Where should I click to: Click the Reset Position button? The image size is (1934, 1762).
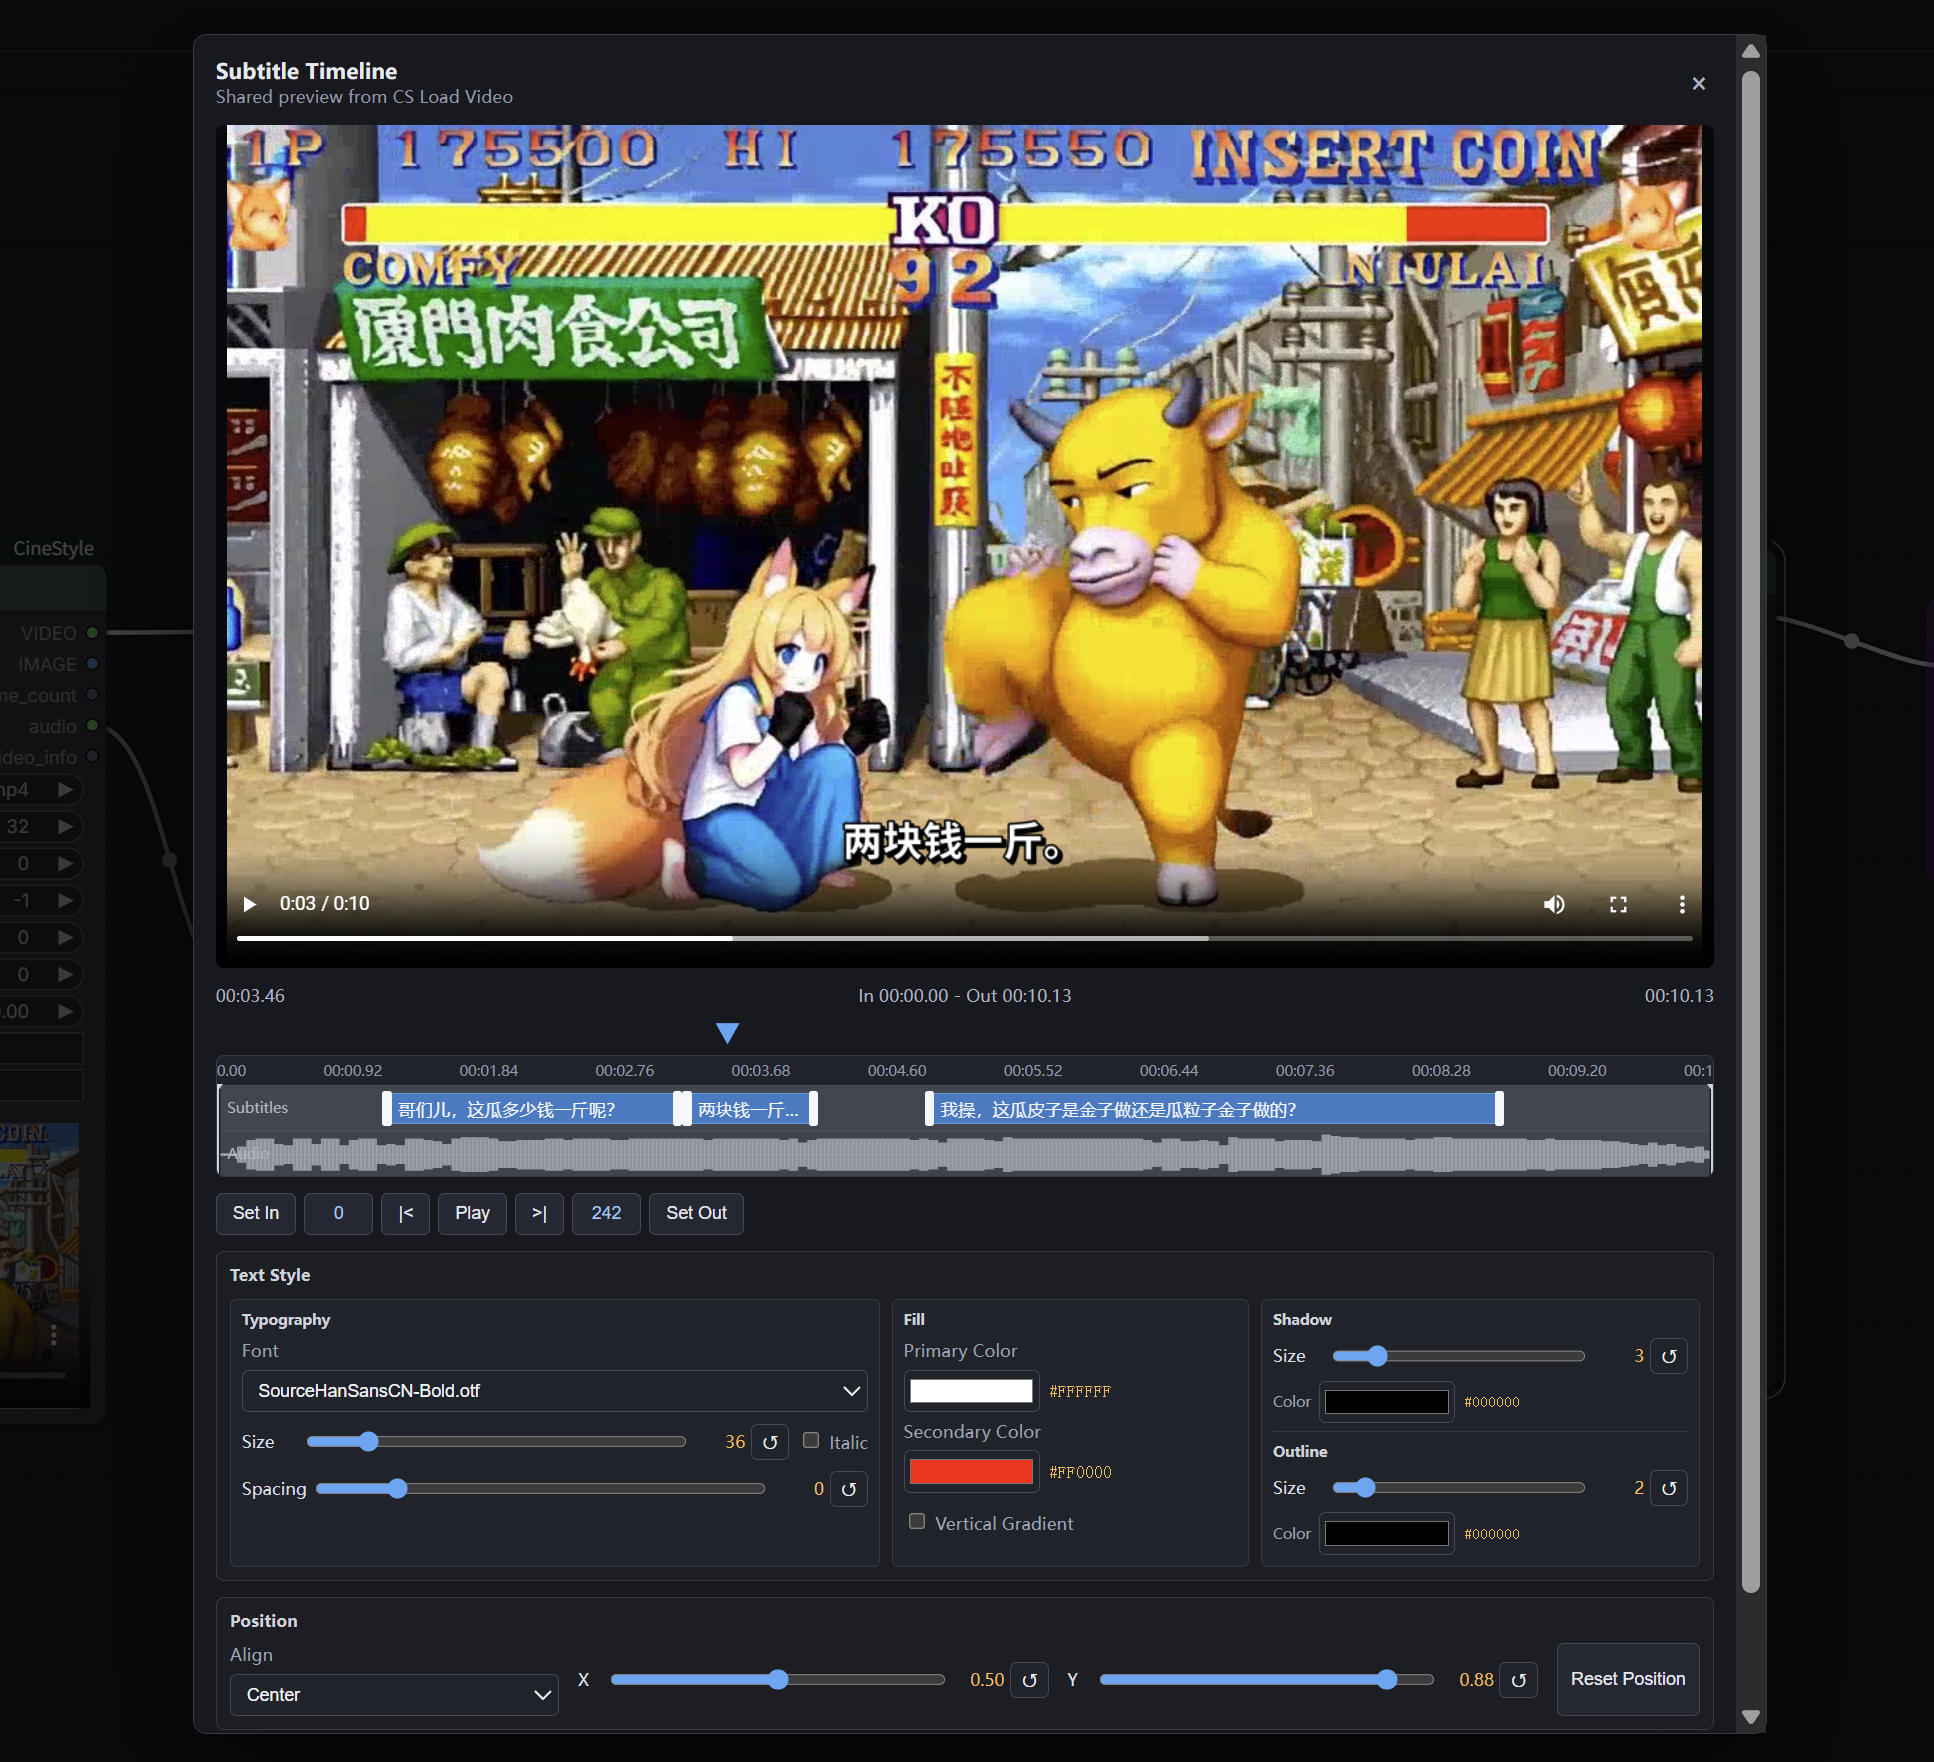click(1628, 1679)
